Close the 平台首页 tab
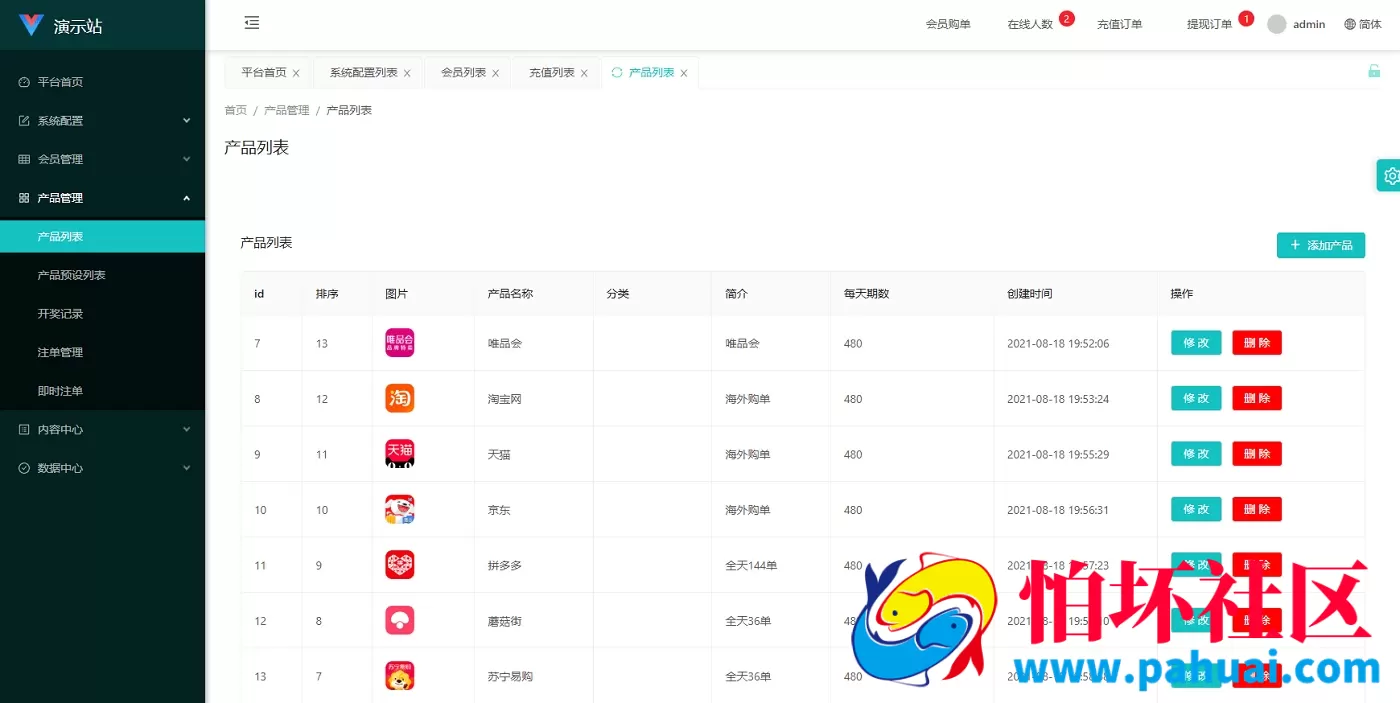Screen dimensions: 1400x703 click(296, 73)
